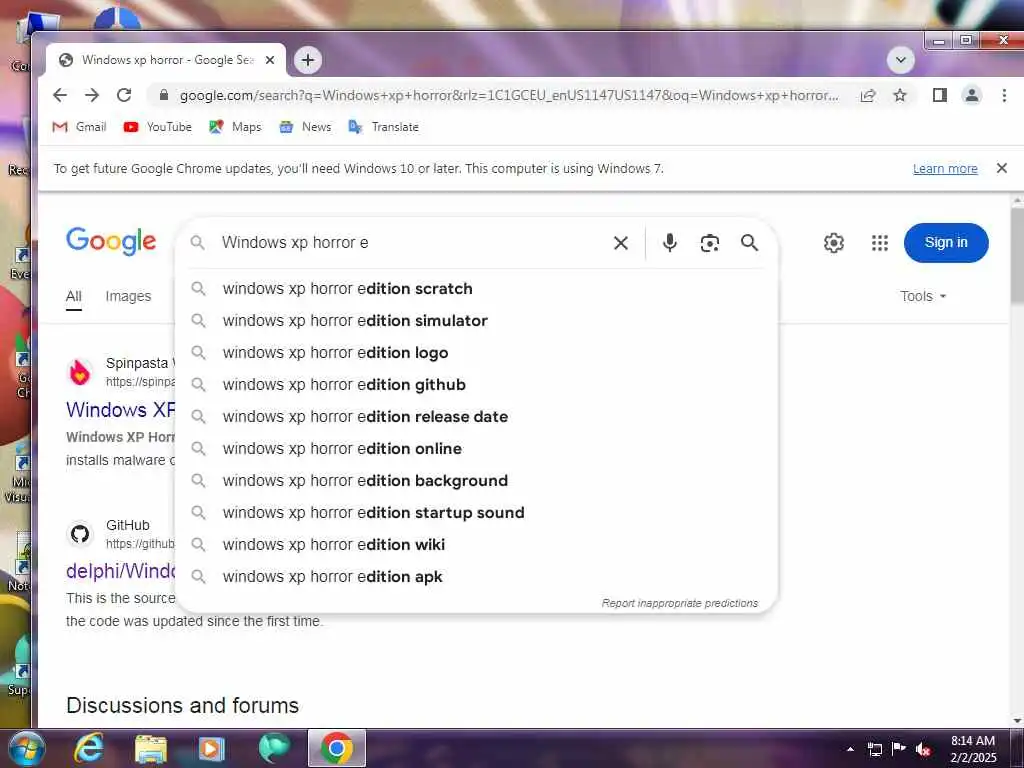The height and width of the screenshot is (768, 1024).
Task: Open the taskbar clock showing 8:14 AM
Action: click(973, 749)
